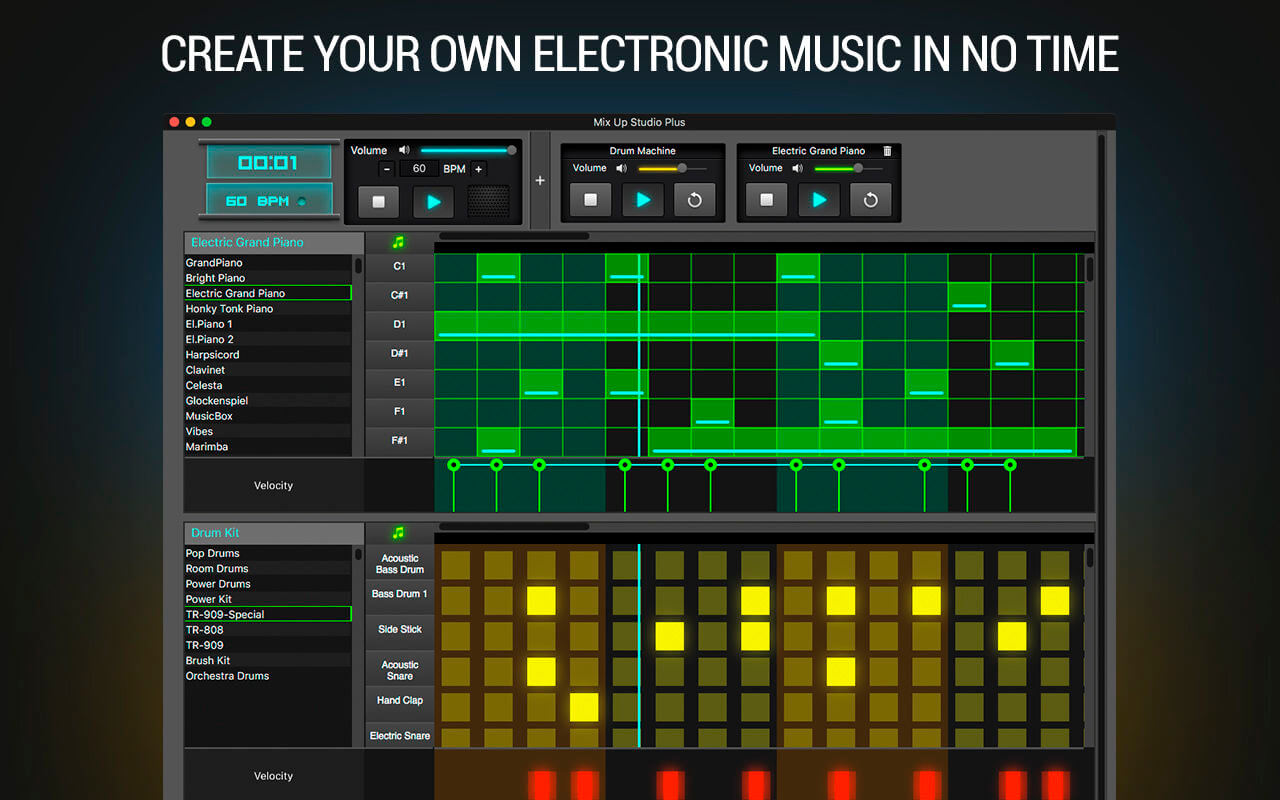1280x800 pixels.
Task: Delete the Electric Grand Piano track
Action: tap(887, 151)
